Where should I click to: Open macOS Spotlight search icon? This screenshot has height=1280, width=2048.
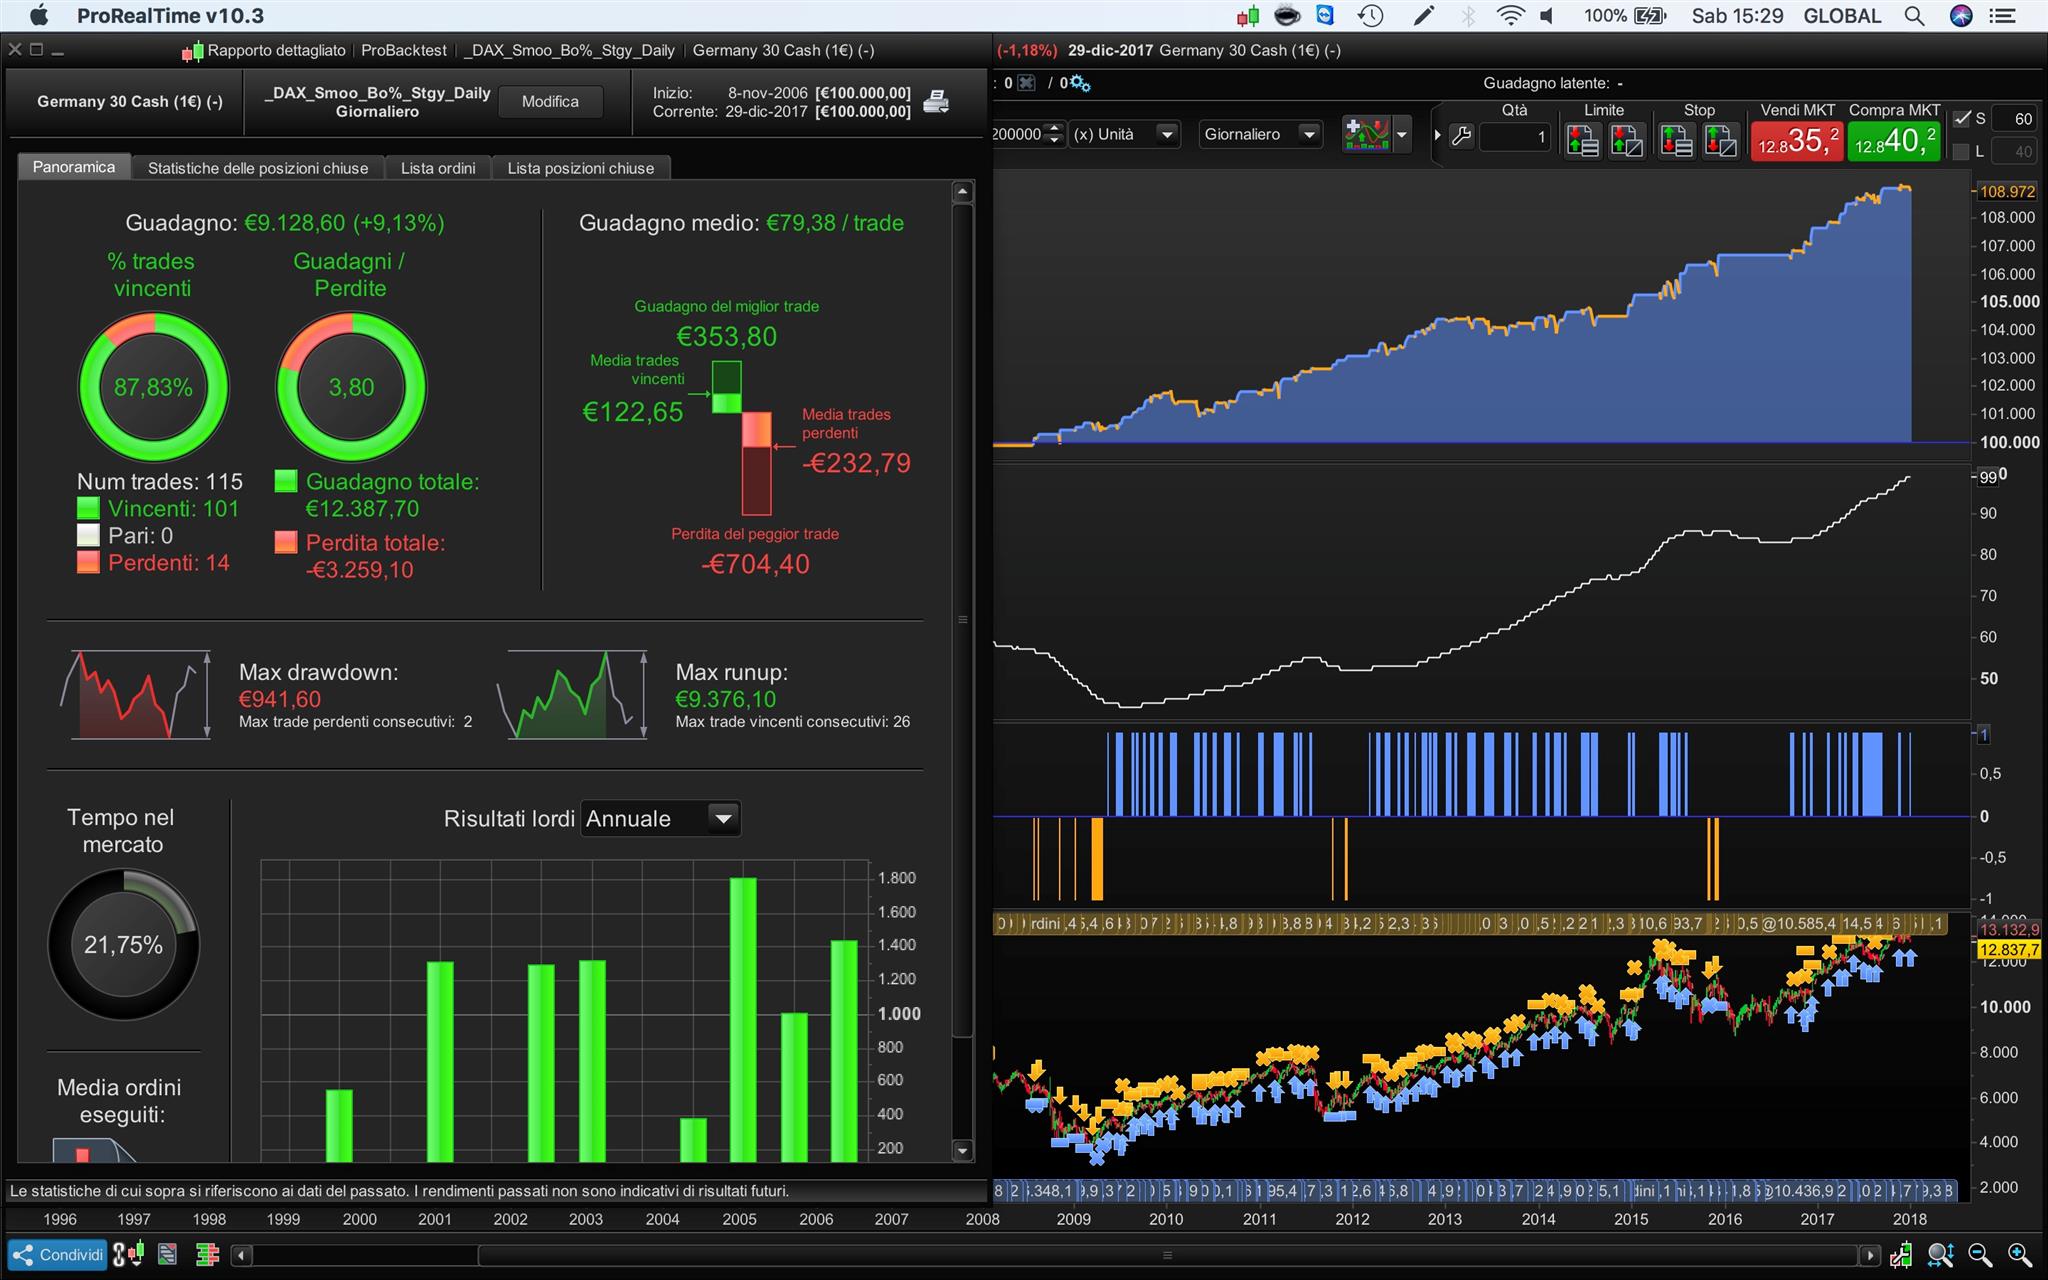(1914, 16)
